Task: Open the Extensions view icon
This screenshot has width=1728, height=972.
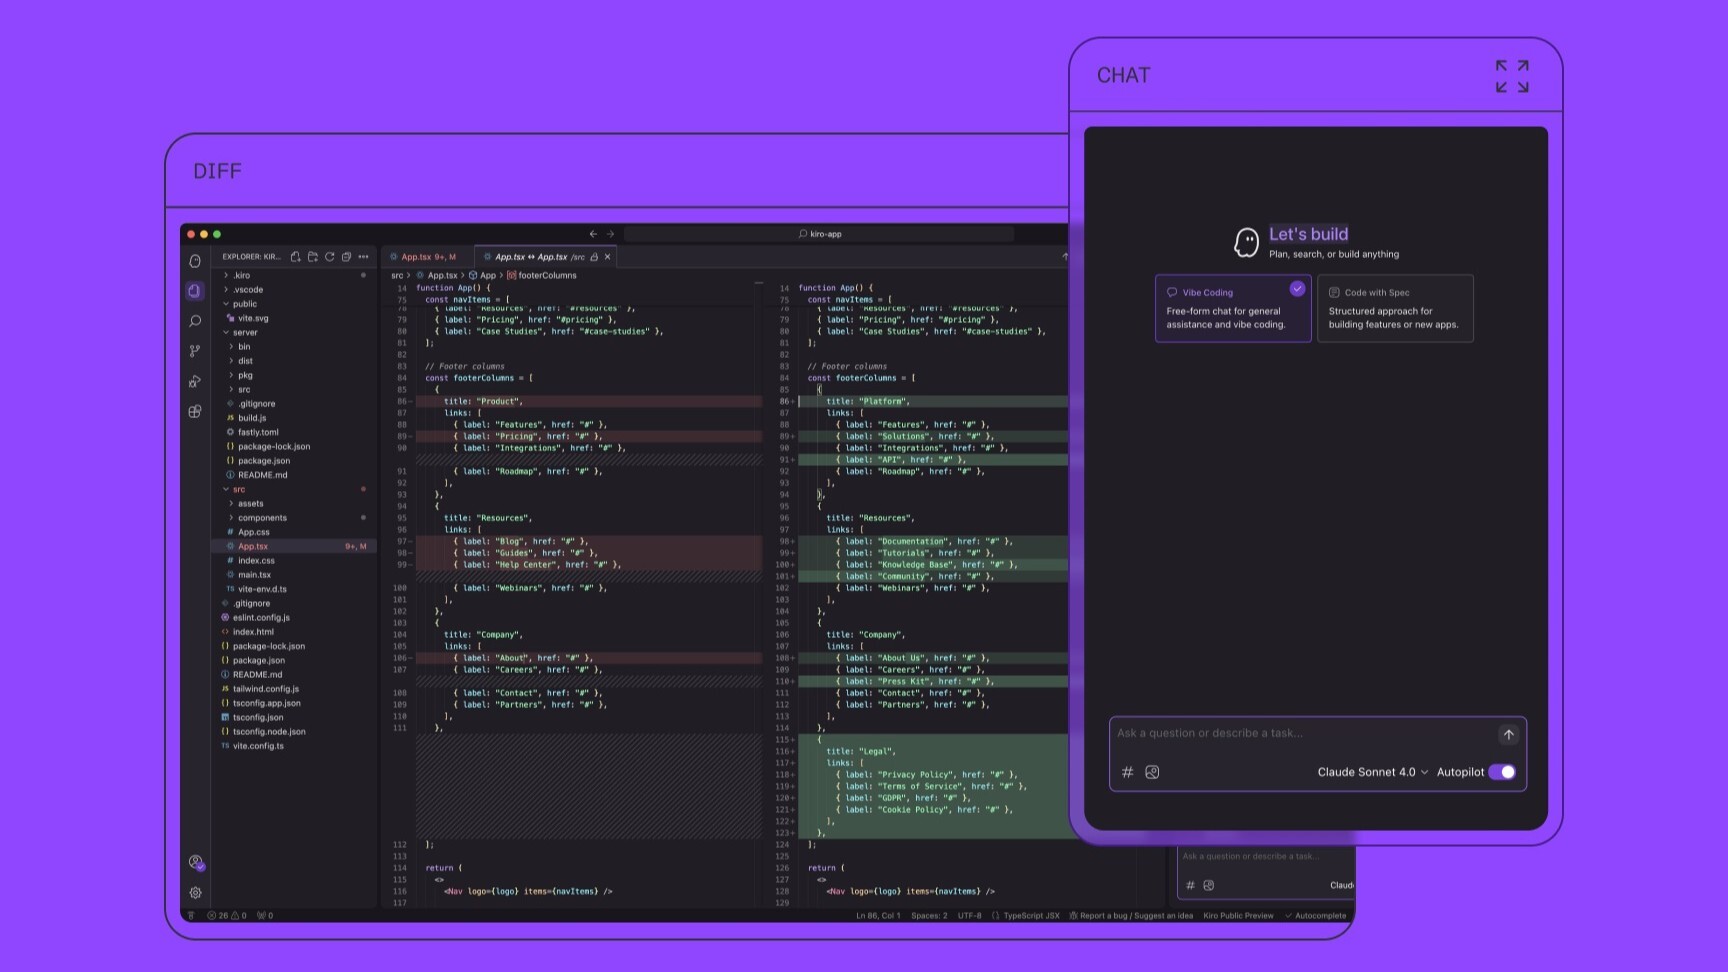Action: (x=196, y=411)
